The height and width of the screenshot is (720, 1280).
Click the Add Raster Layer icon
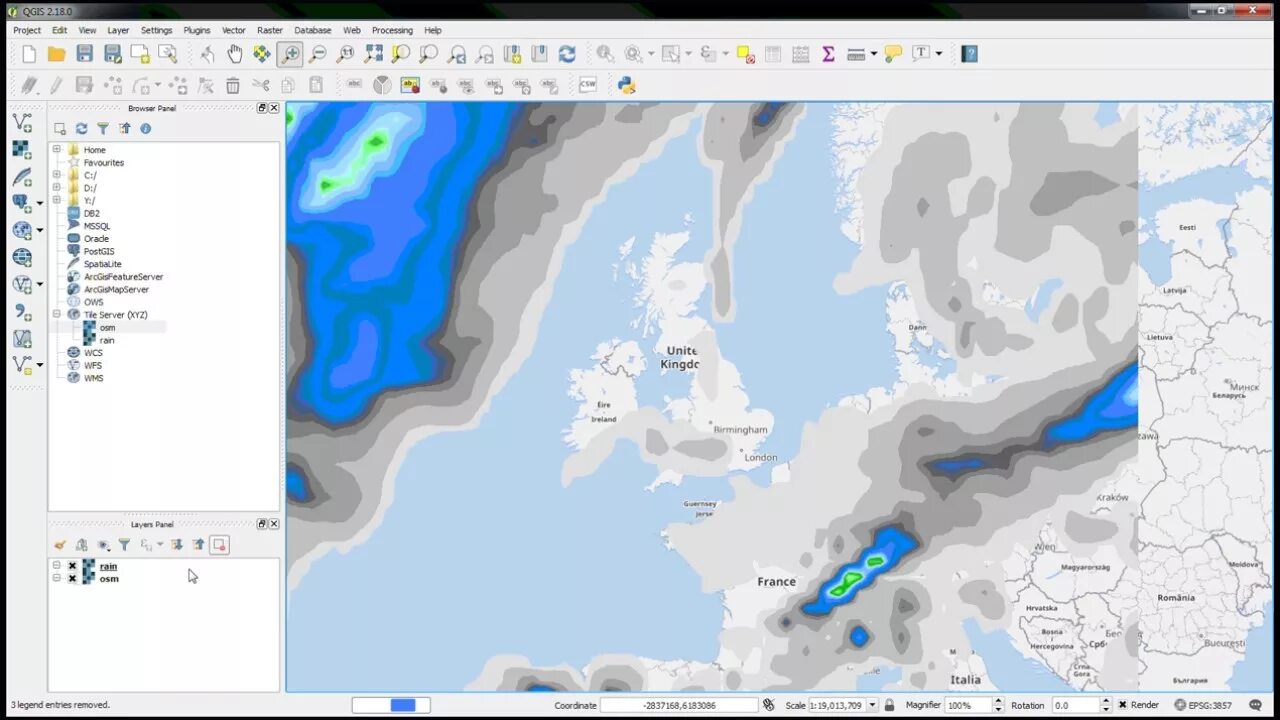[x=22, y=149]
